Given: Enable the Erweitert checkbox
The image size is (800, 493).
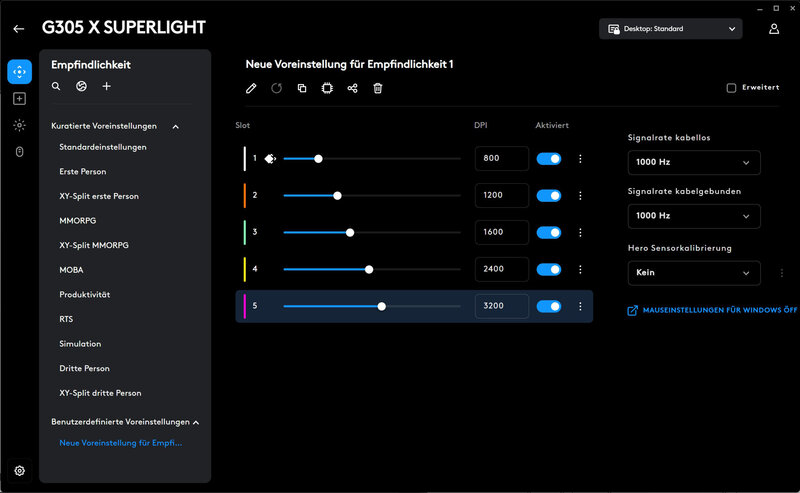Looking at the screenshot, I should pos(731,88).
